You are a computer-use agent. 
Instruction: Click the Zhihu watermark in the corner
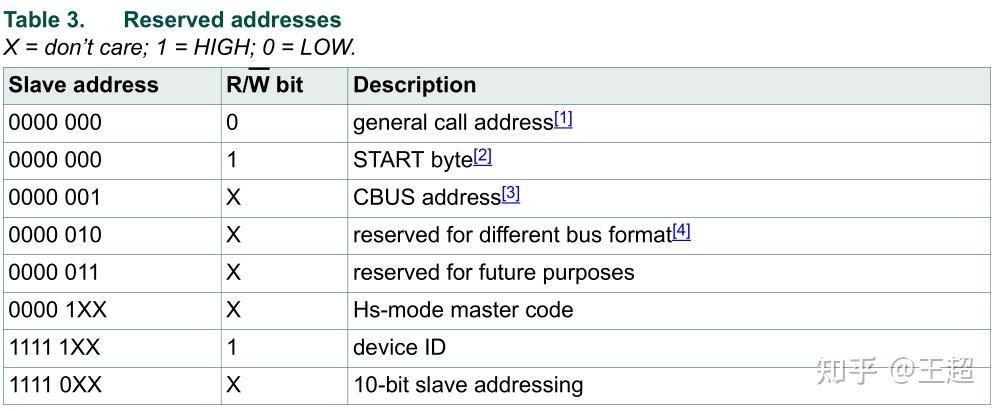(x=894, y=372)
